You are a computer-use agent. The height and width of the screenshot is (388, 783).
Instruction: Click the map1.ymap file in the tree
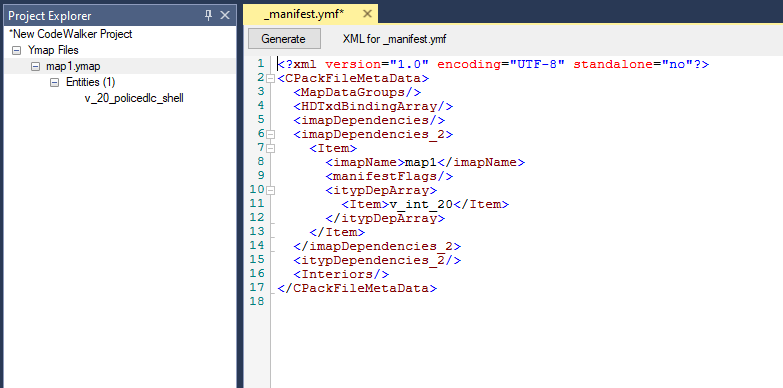point(73,66)
